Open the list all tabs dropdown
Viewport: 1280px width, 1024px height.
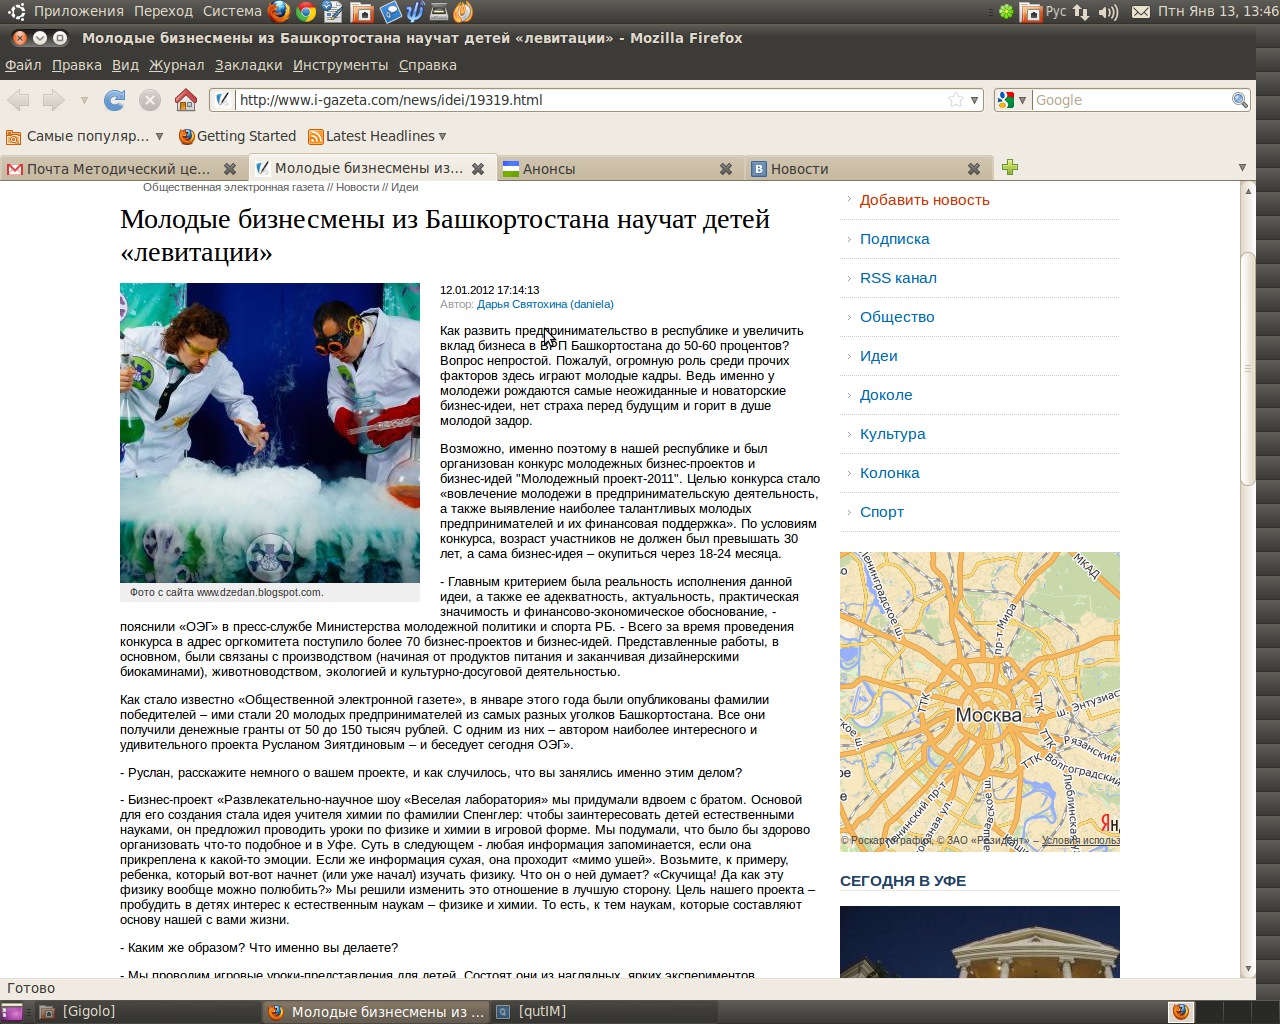[x=1242, y=168]
